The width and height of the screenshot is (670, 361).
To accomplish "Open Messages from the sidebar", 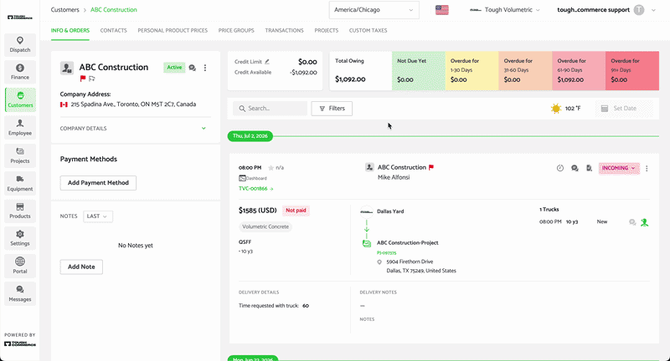I will coord(20,294).
